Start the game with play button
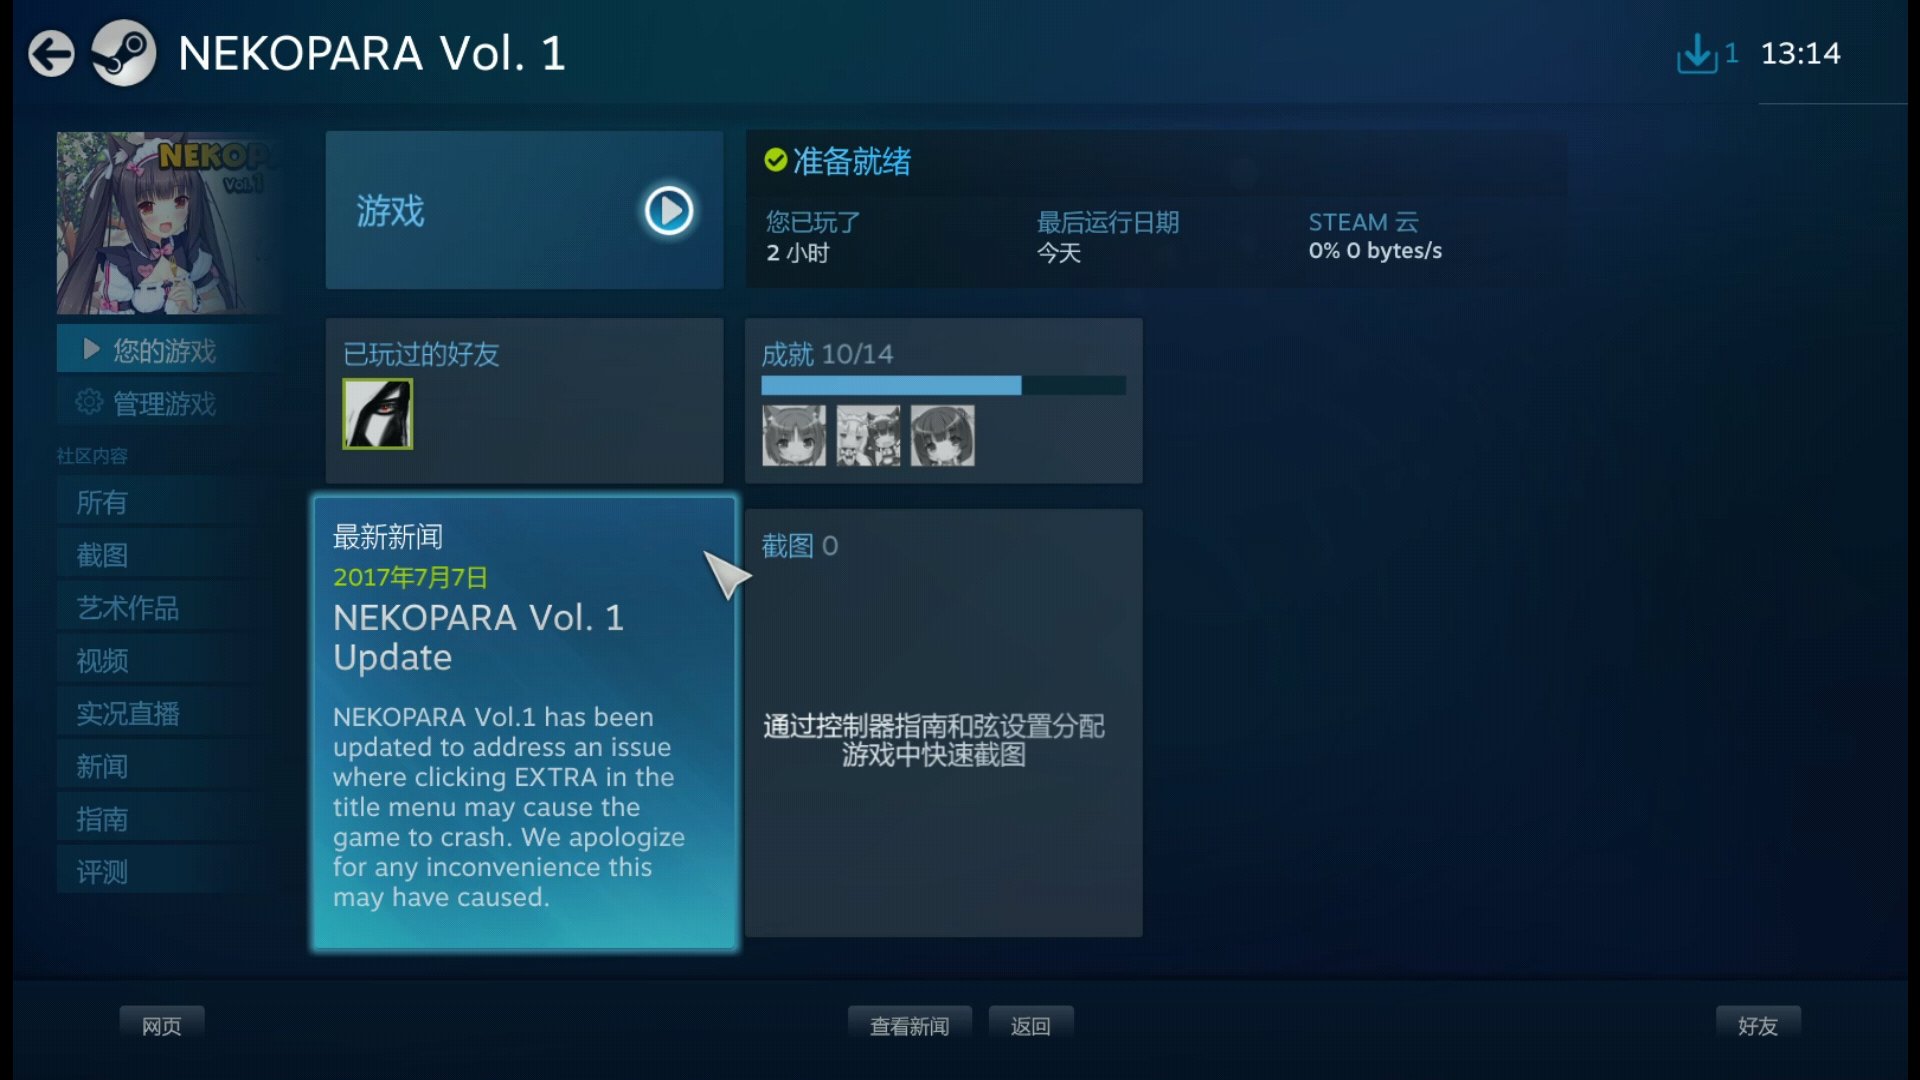 click(x=668, y=211)
